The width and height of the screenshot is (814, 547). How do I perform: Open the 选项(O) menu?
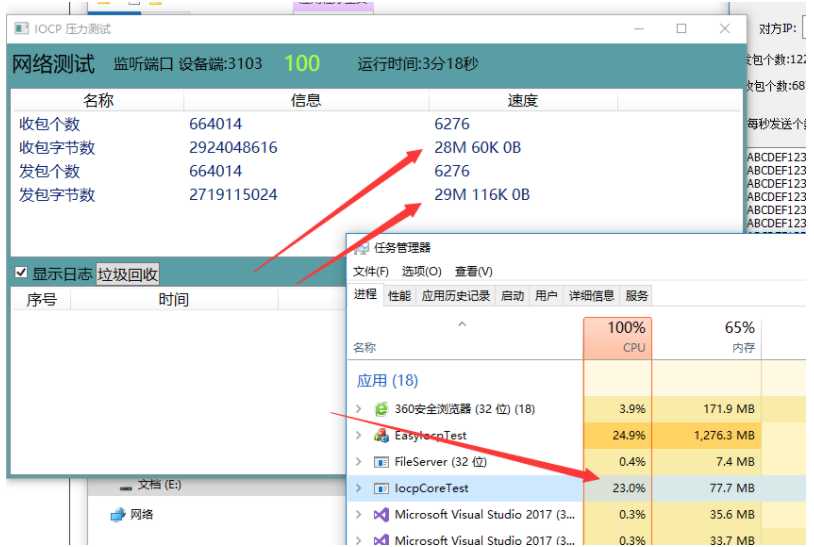click(422, 271)
